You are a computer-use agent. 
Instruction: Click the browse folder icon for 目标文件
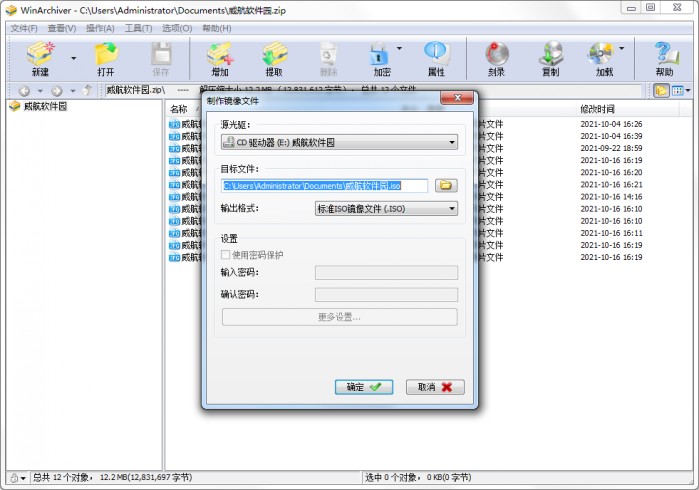pos(446,185)
